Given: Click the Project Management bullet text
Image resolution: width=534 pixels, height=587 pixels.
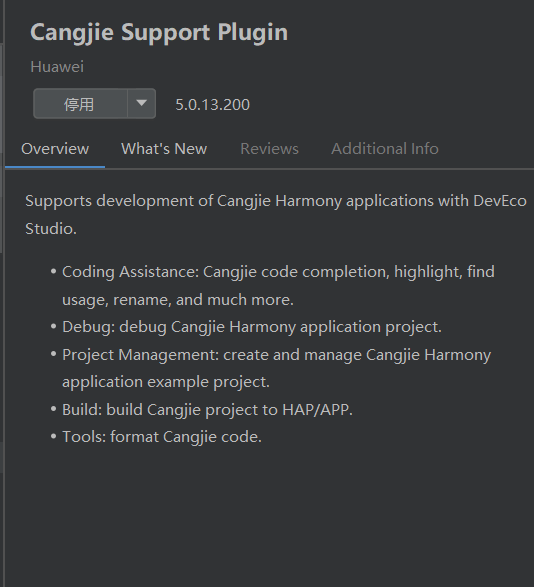Looking at the screenshot, I should pos(276,368).
